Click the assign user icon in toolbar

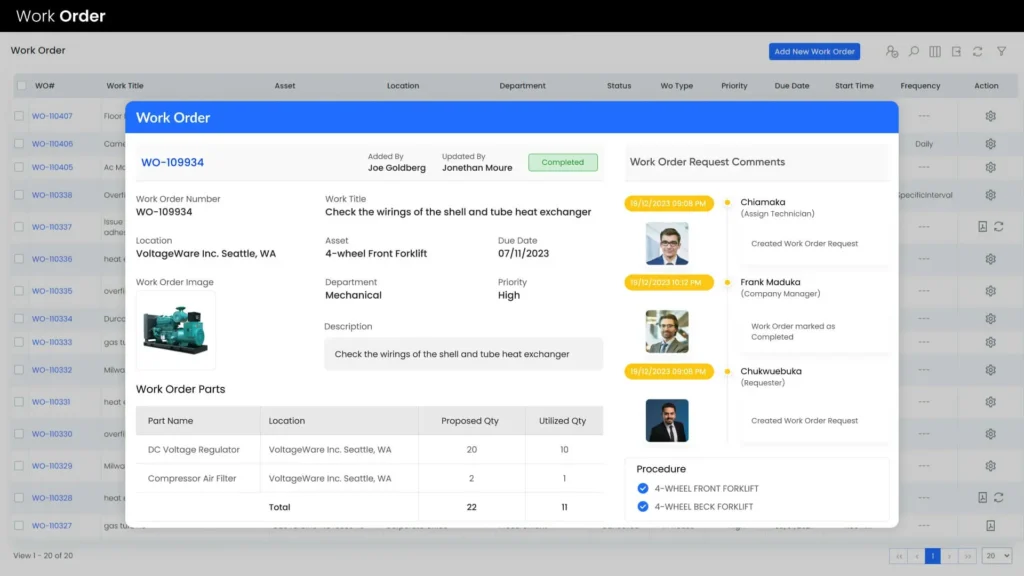[x=892, y=51]
